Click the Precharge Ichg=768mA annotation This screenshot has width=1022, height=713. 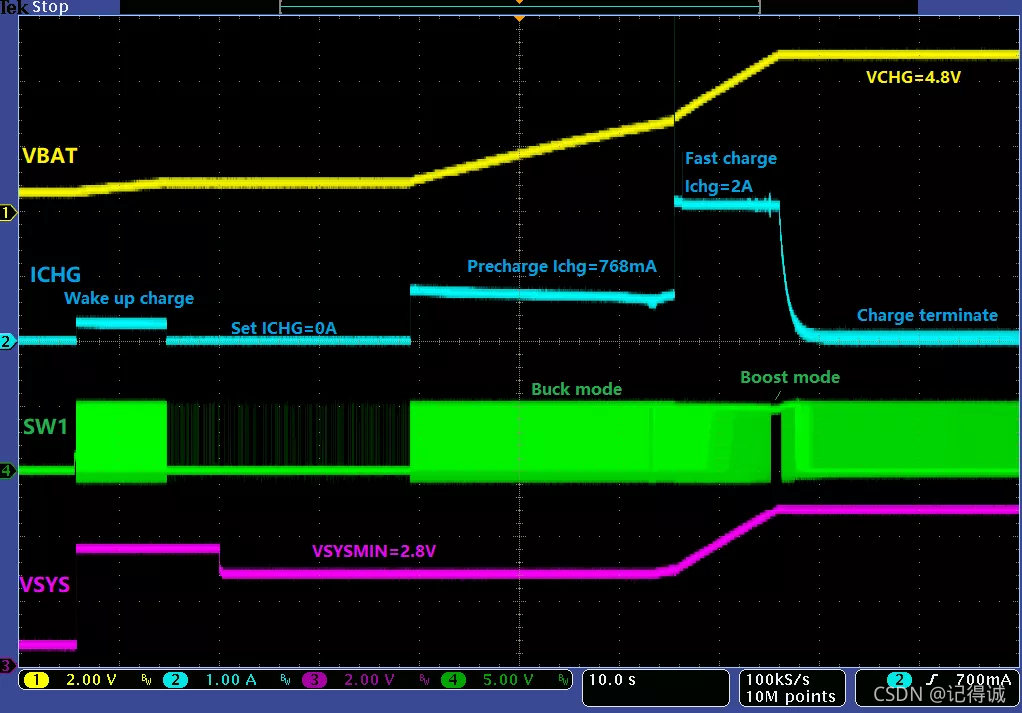tap(562, 267)
